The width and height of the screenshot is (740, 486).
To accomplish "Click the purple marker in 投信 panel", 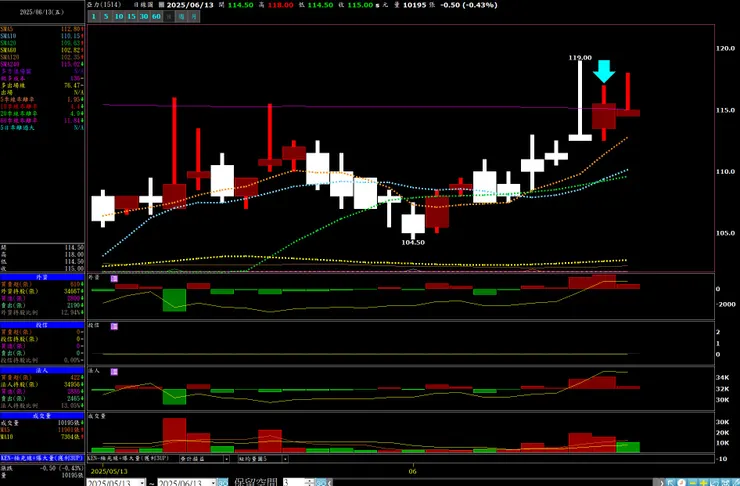I will click(x=114, y=326).
